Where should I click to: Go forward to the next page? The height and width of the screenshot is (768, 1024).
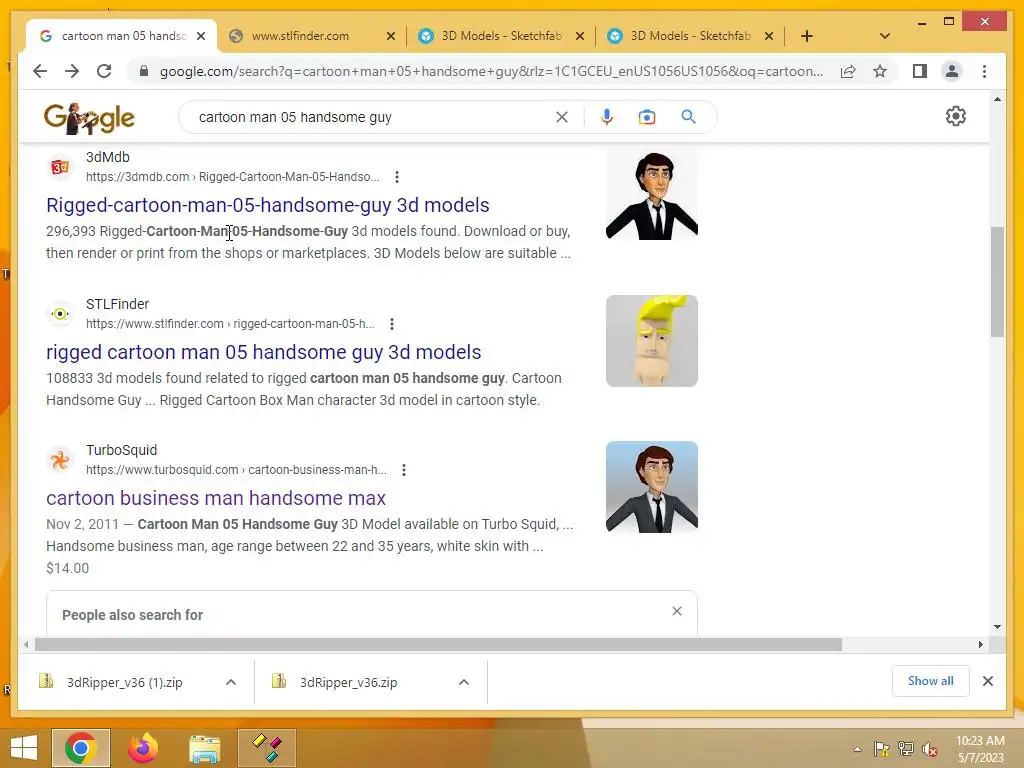pyautogui.click(x=72, y=71)
